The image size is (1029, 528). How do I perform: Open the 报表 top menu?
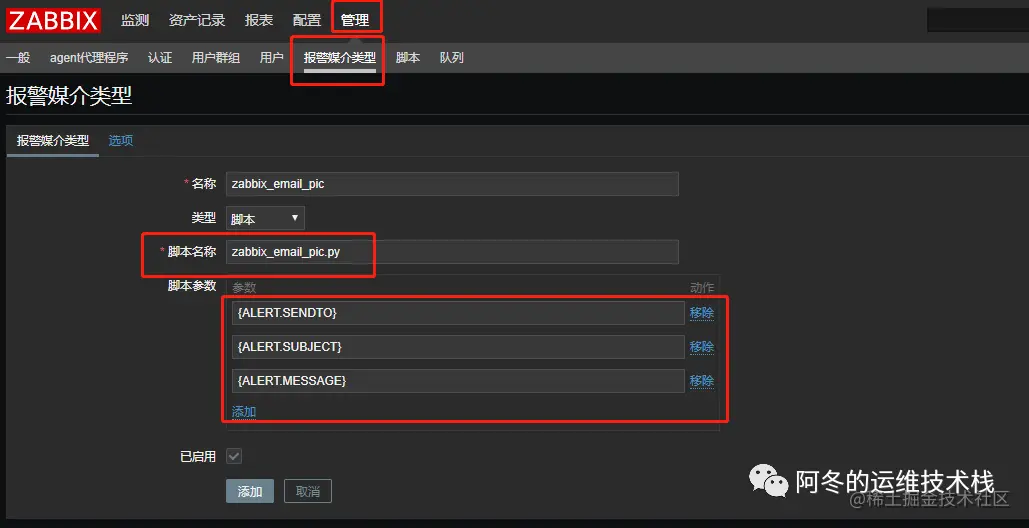259,20
